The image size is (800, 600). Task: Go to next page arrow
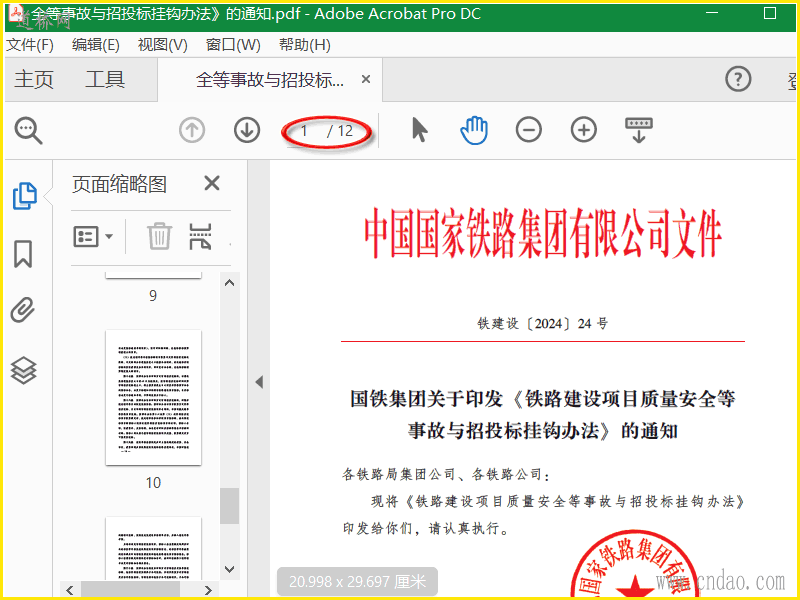point(247,130)
